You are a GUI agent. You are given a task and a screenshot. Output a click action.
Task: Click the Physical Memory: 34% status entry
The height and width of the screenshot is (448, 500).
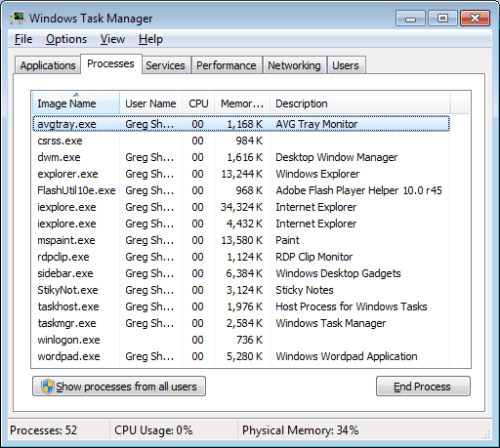[300, 430]
